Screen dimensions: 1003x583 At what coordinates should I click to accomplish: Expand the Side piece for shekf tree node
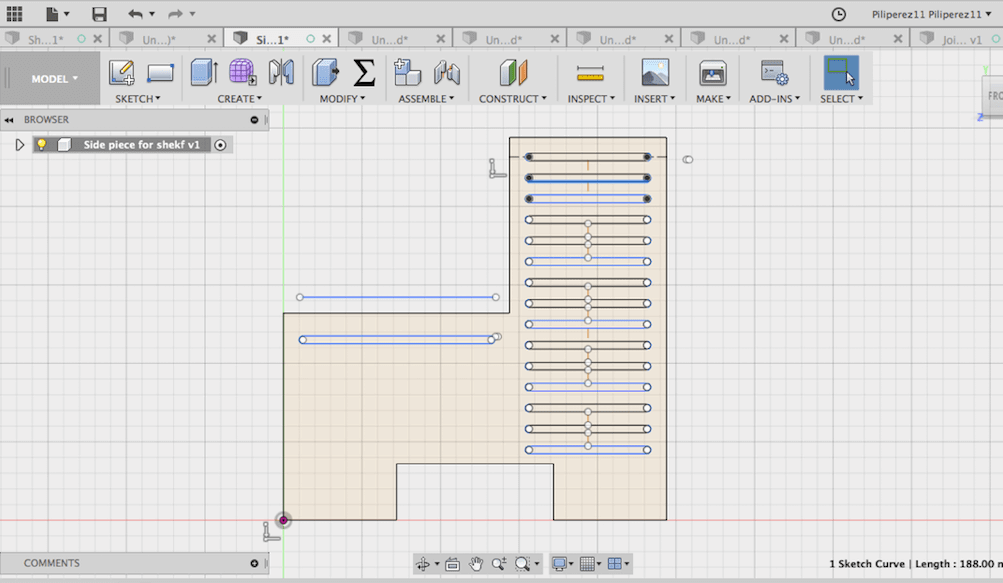[19, 145]
